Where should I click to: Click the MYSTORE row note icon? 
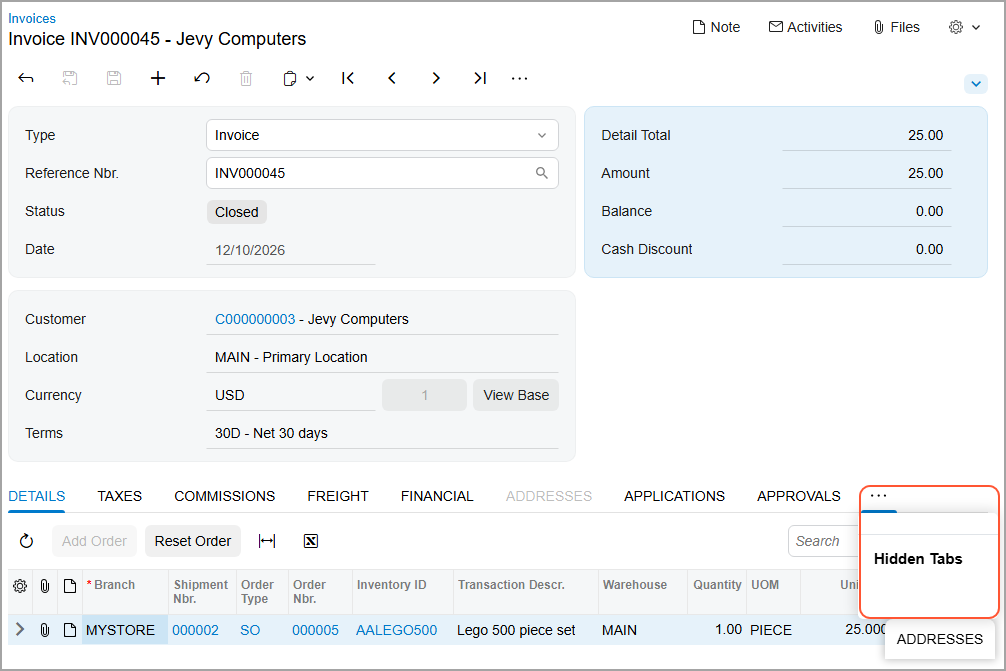coord(70,630)
